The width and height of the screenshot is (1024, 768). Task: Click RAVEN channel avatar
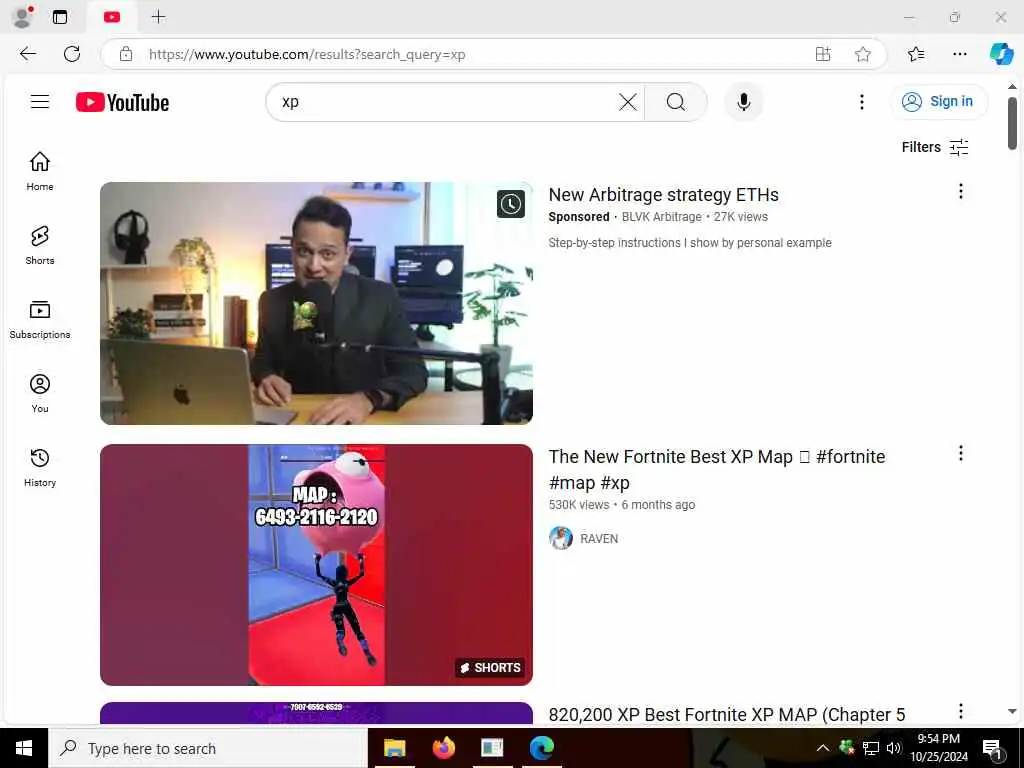[x=560, y=538]
